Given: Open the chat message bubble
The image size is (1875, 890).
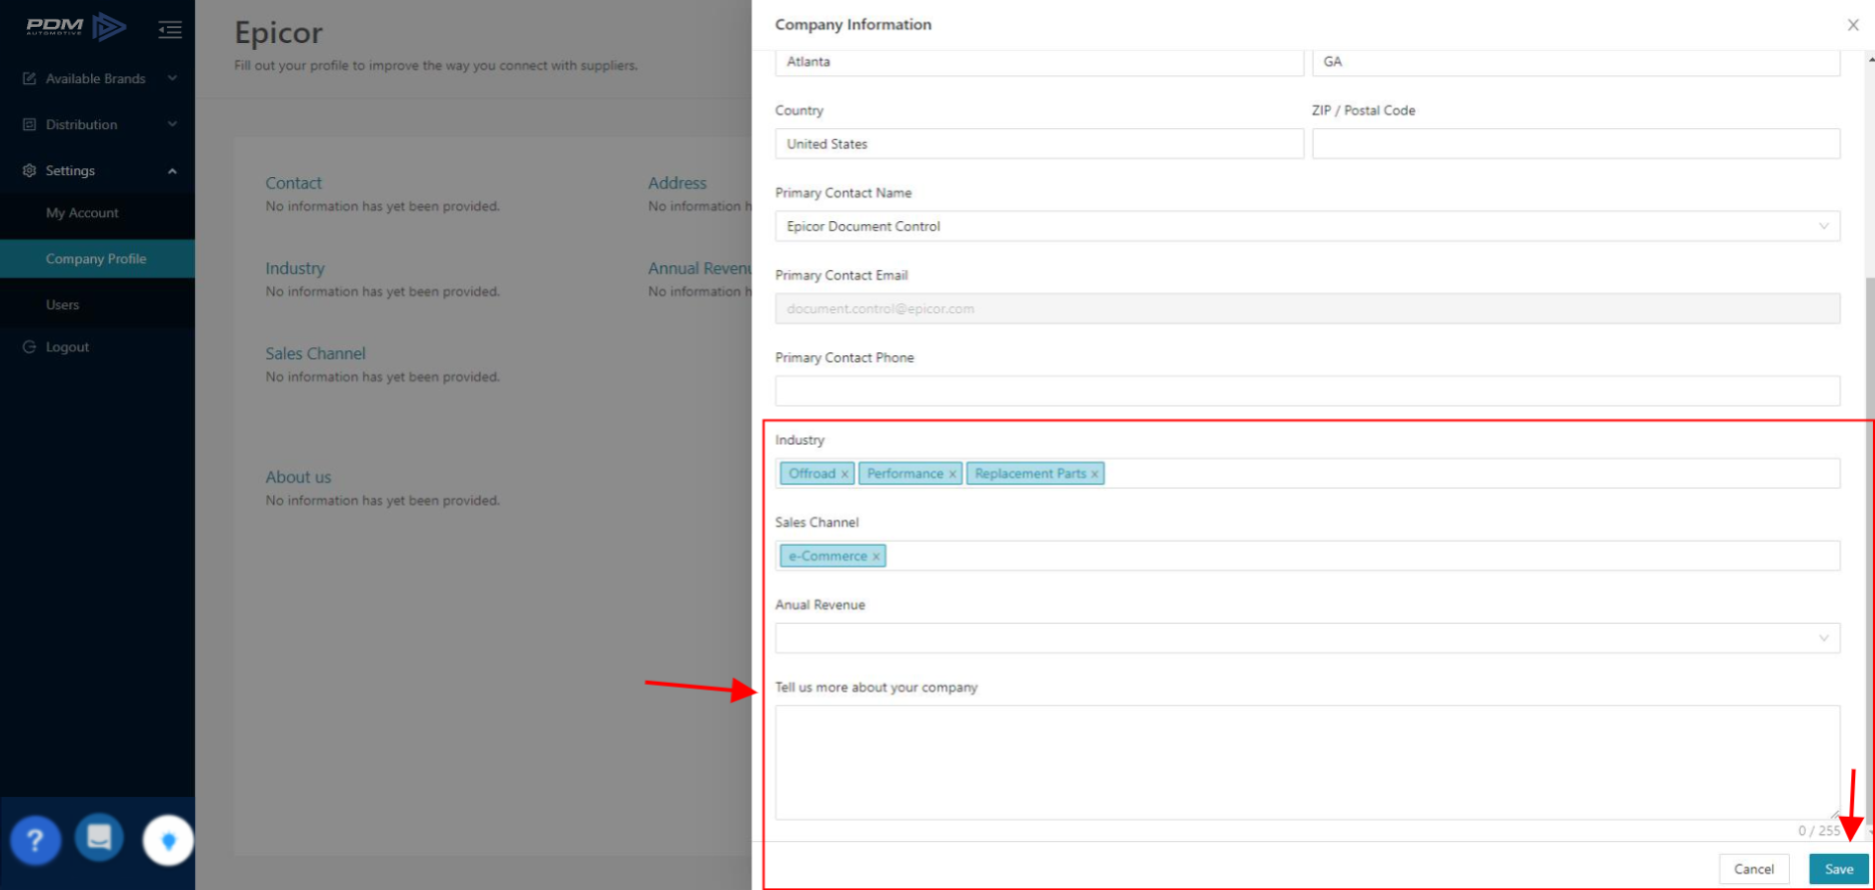Looking at the screenshot, I should point(99,837).
